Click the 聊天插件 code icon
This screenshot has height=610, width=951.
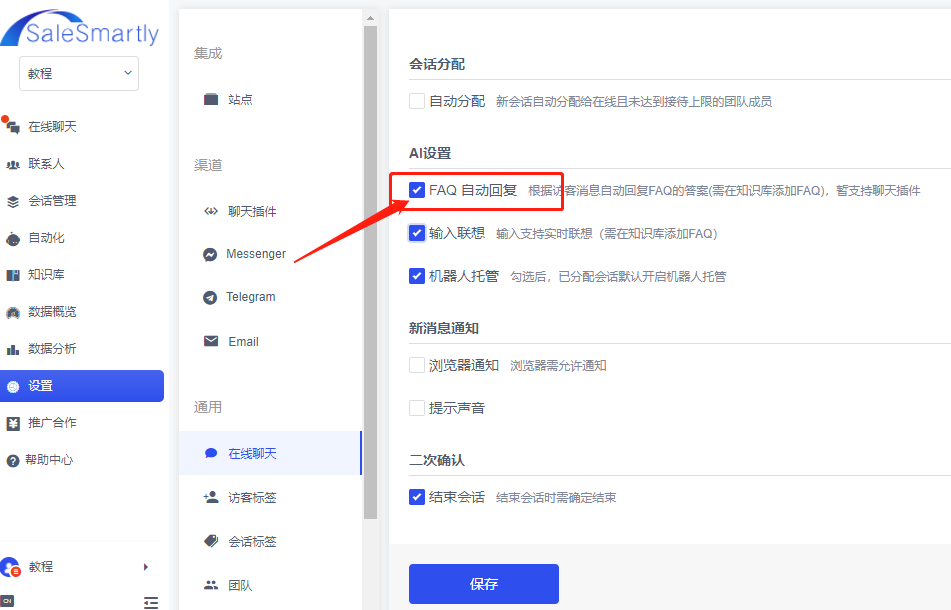(x=210, y=211)
